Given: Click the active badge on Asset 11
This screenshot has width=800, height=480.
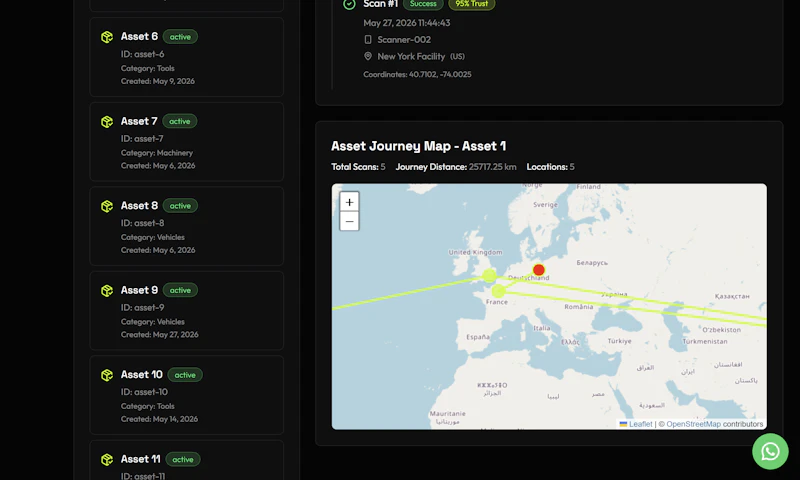Looking at the screenshot, I should (x=183, y=460).
